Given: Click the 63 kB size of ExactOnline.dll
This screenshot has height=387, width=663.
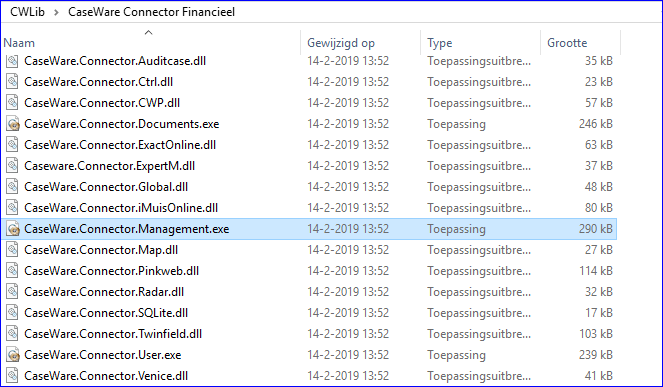Looking at the screenshot, I should [x=599, y=145].
